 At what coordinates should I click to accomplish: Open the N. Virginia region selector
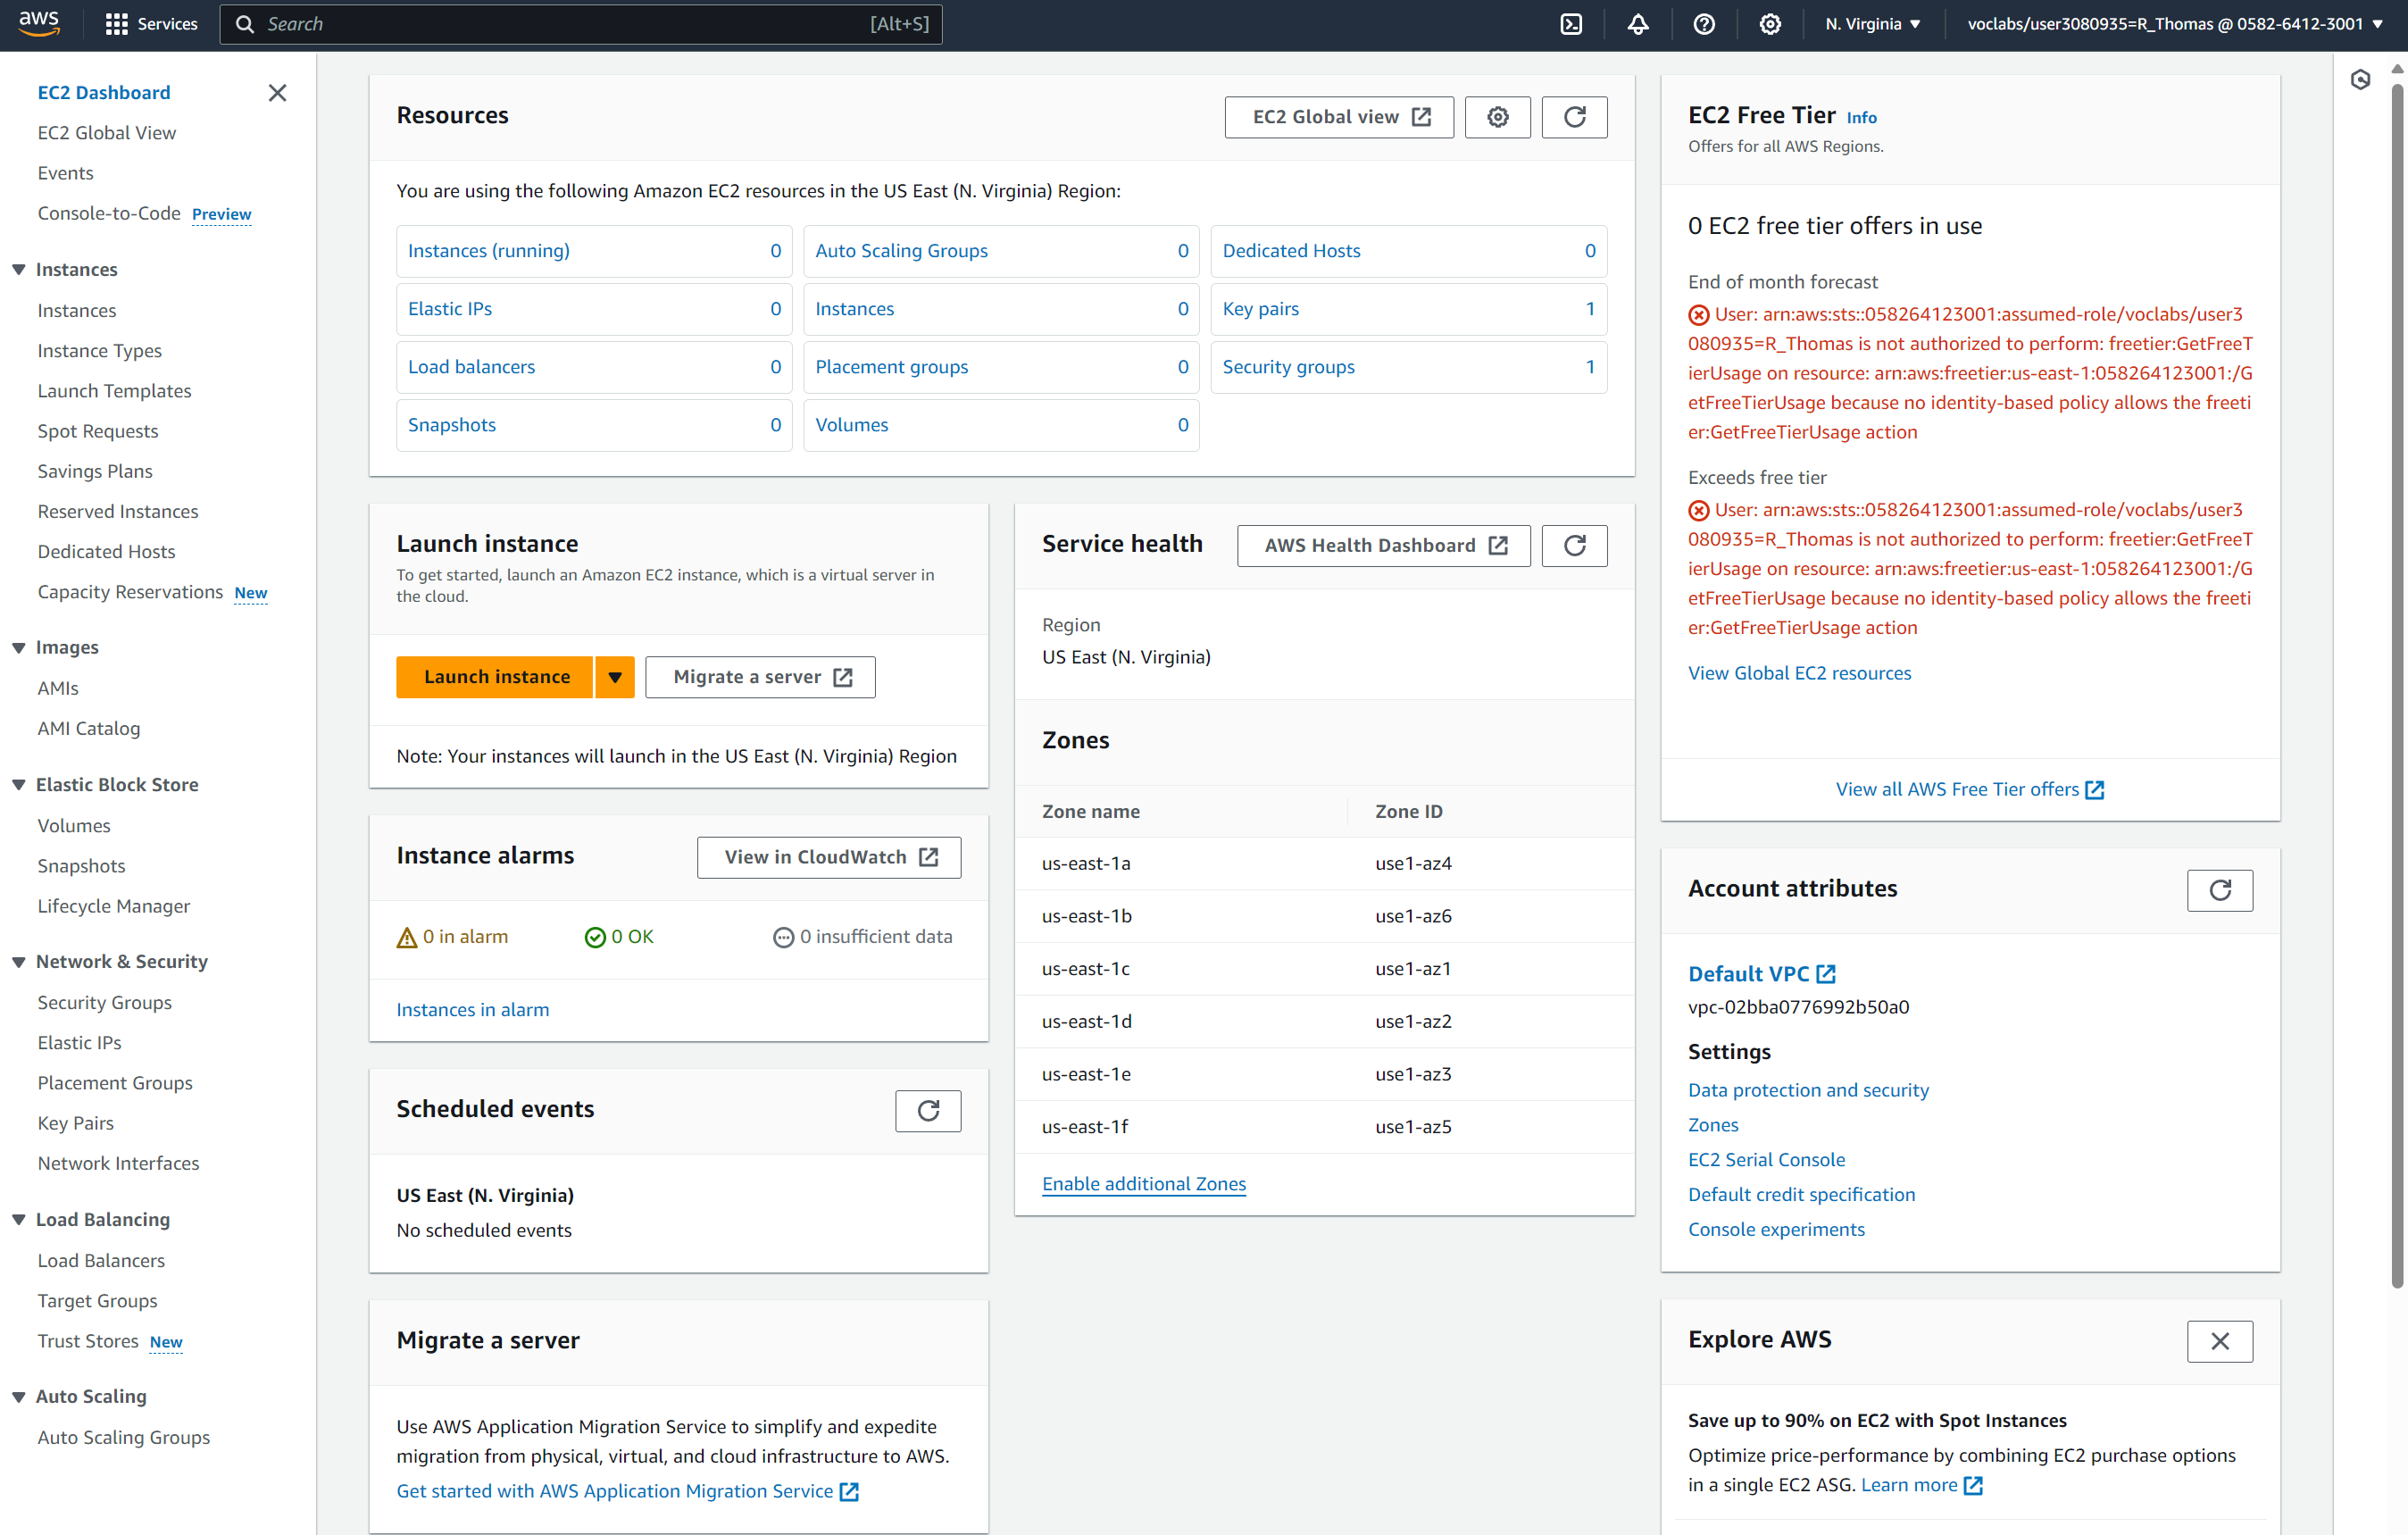click(x=1872, y=24)
